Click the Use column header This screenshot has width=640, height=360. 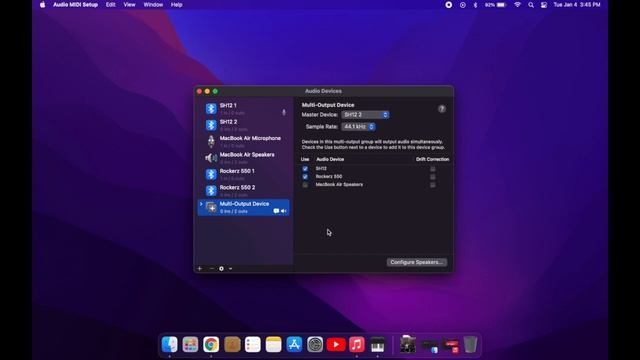pyautogui.click(x=305, y=159)
